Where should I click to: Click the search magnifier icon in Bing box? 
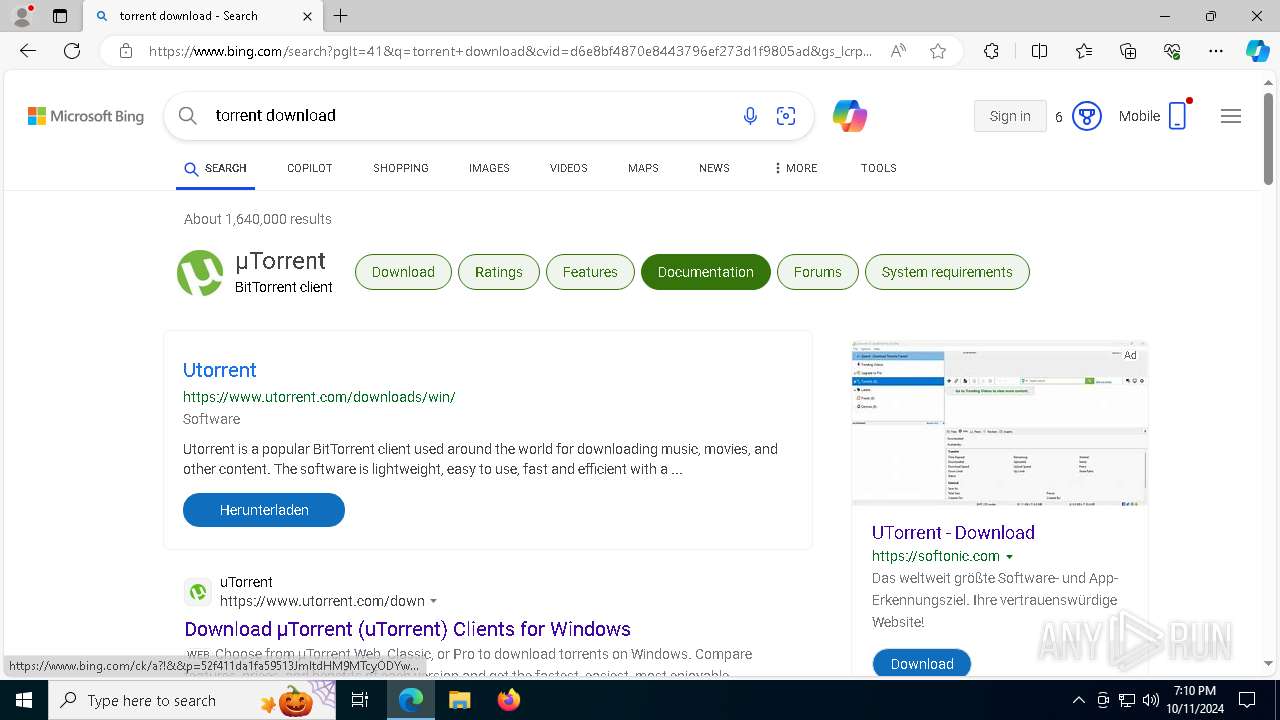click(187, 116)
